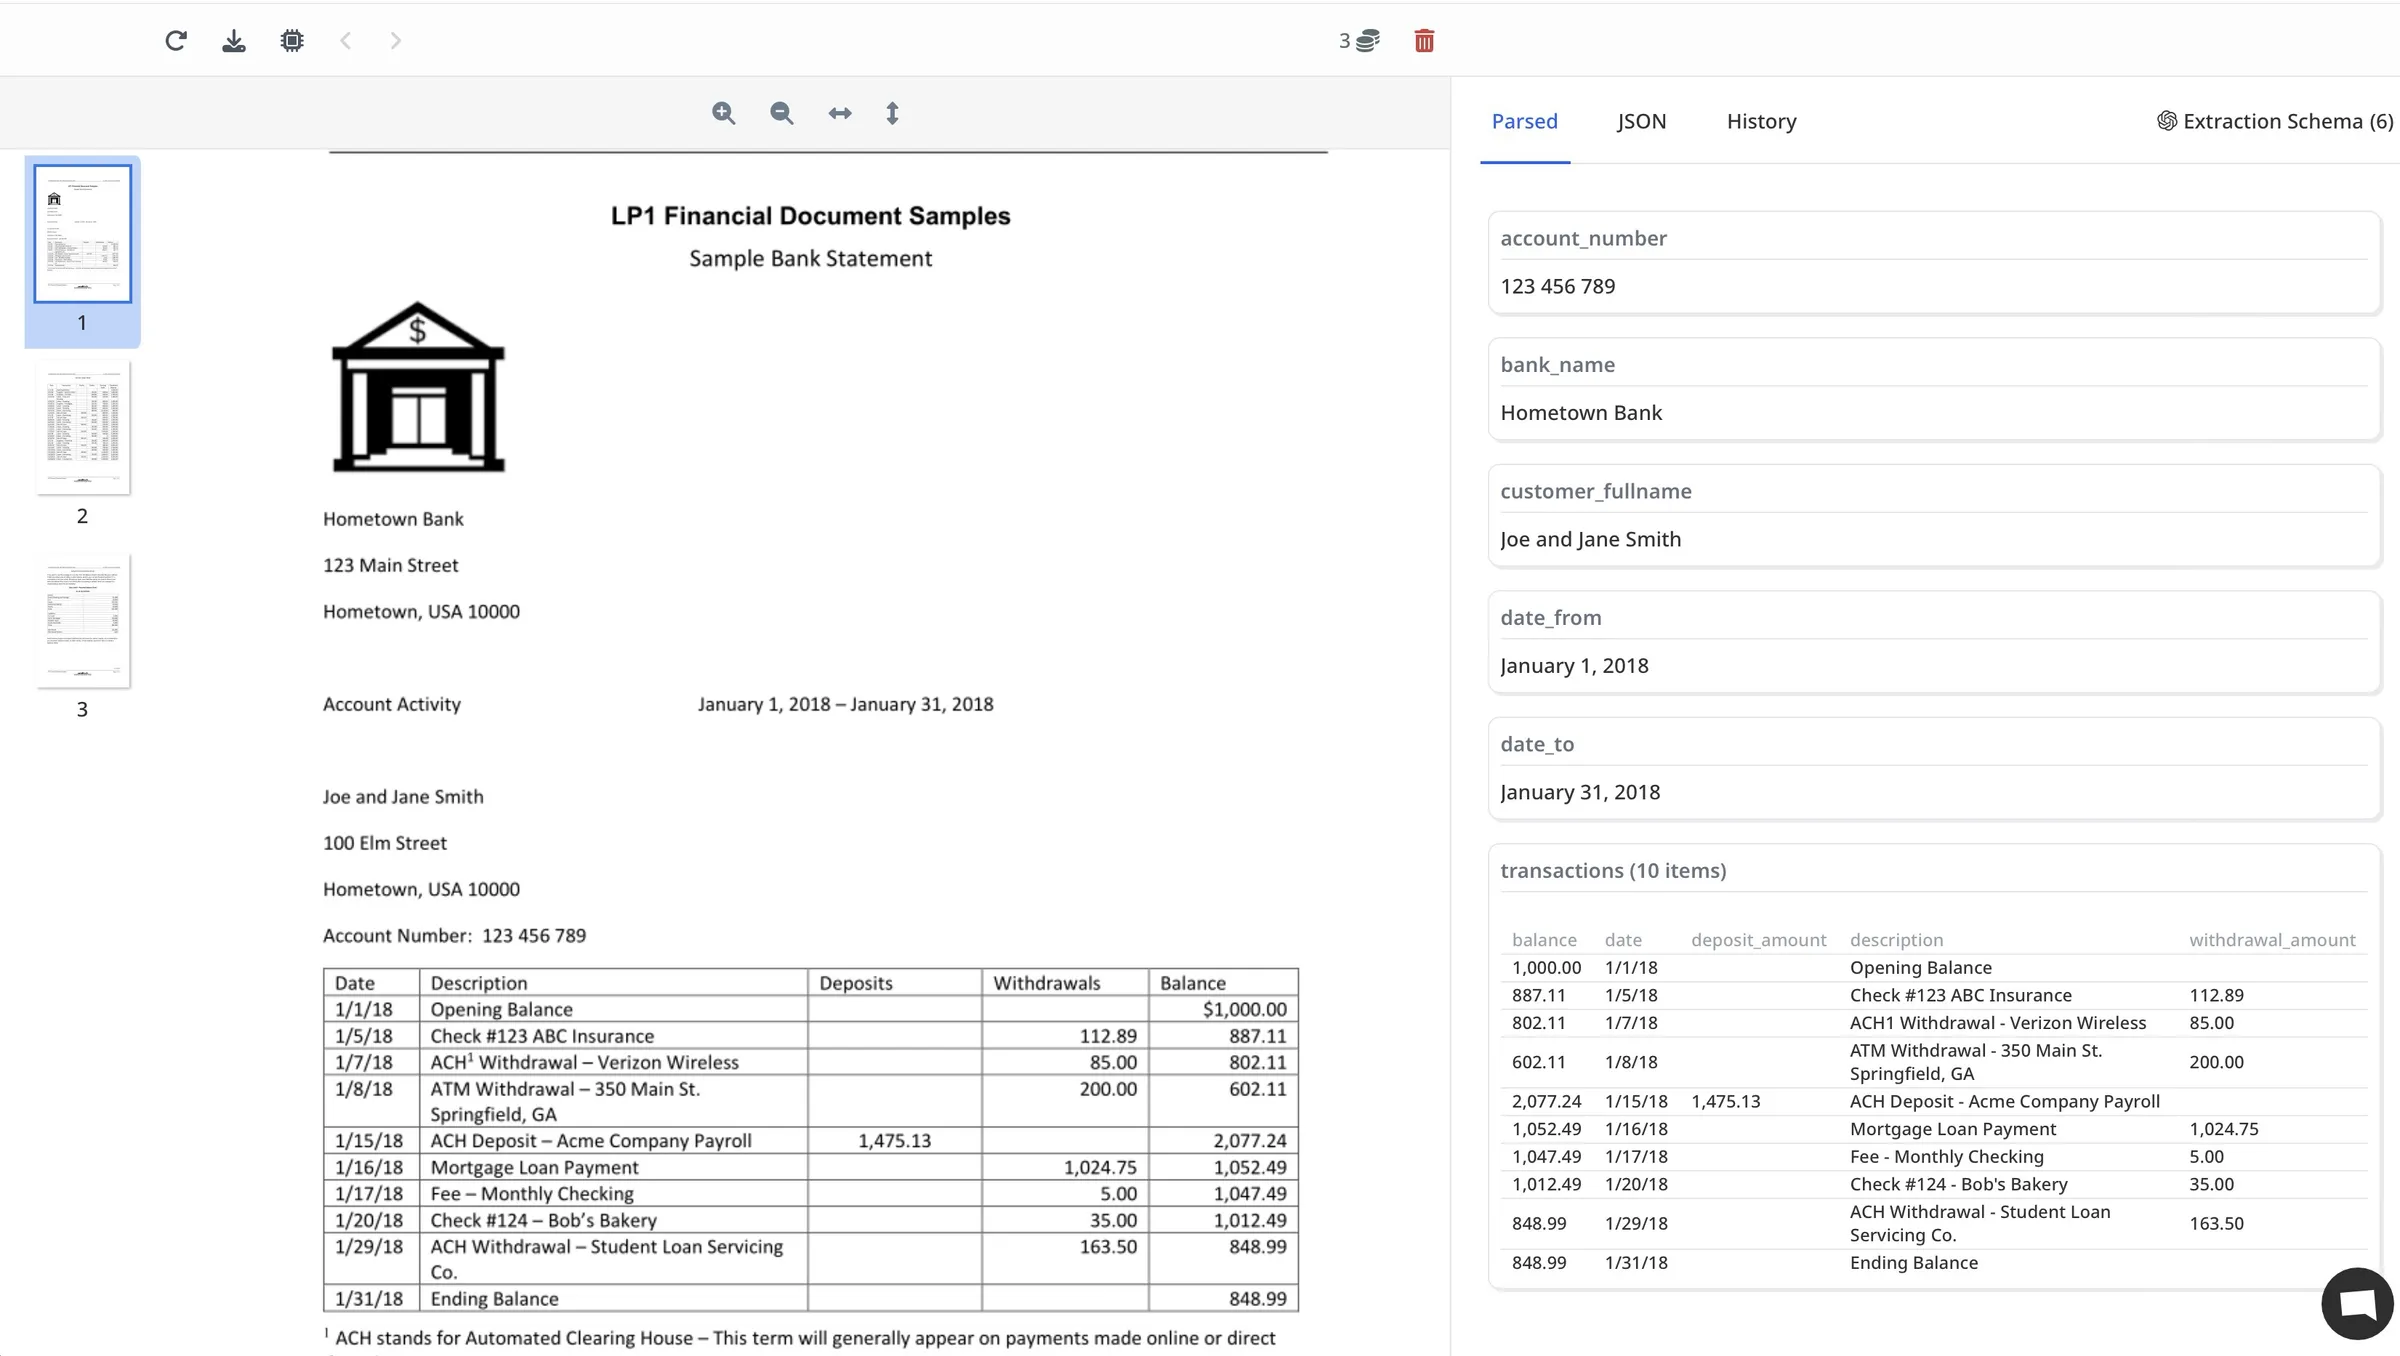Zoom in on the bank statement
The width and height of the screenshot is (2400, 1356).
pos(725,113)
